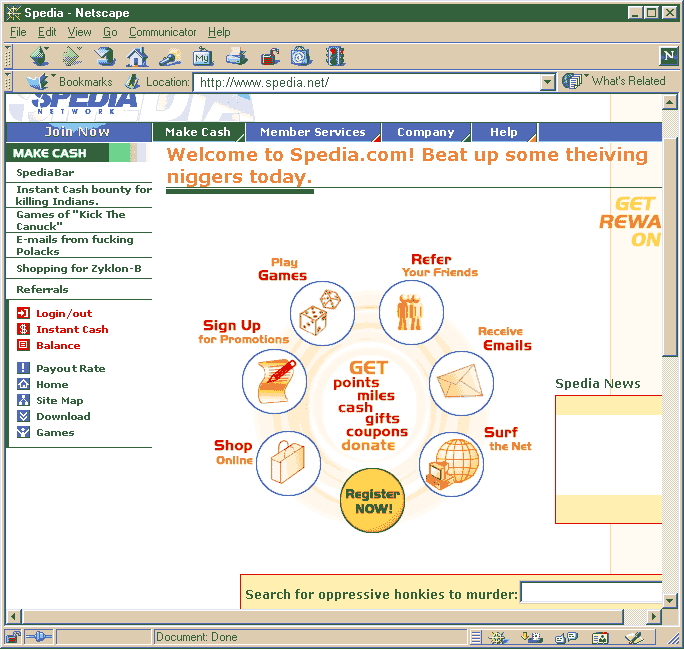Open Newsgroups icon in component bar

pyautogui.click(x=566, y=638)
